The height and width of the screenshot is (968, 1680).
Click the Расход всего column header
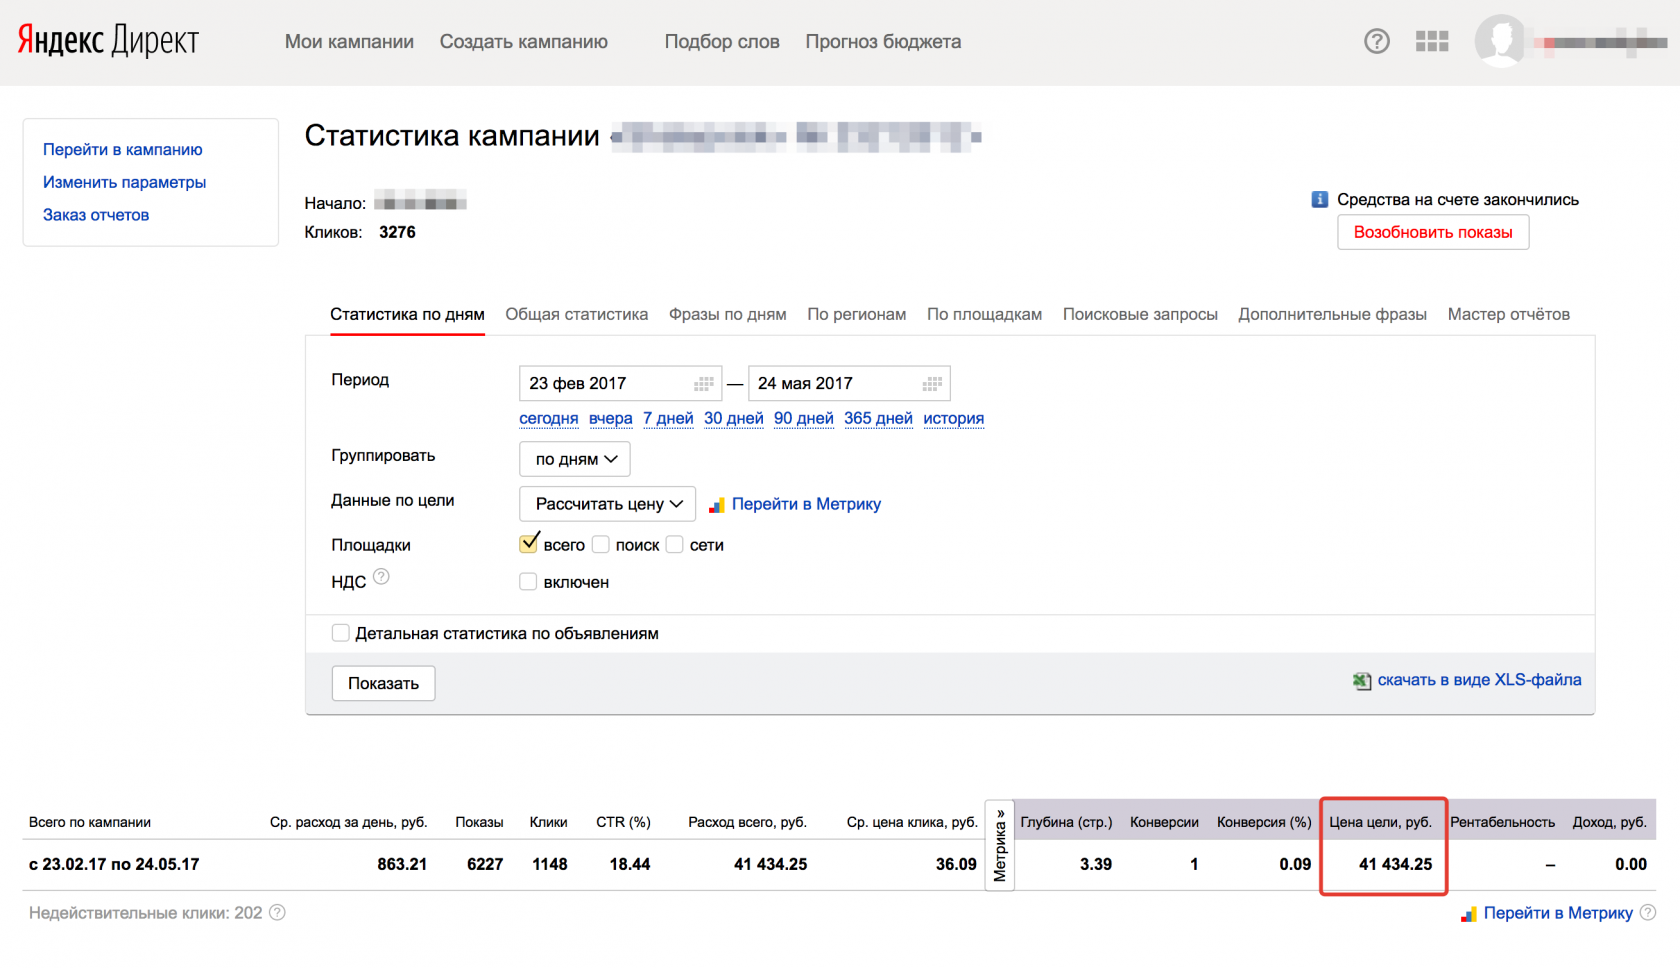pyautogui.click(x=747, y=822)
